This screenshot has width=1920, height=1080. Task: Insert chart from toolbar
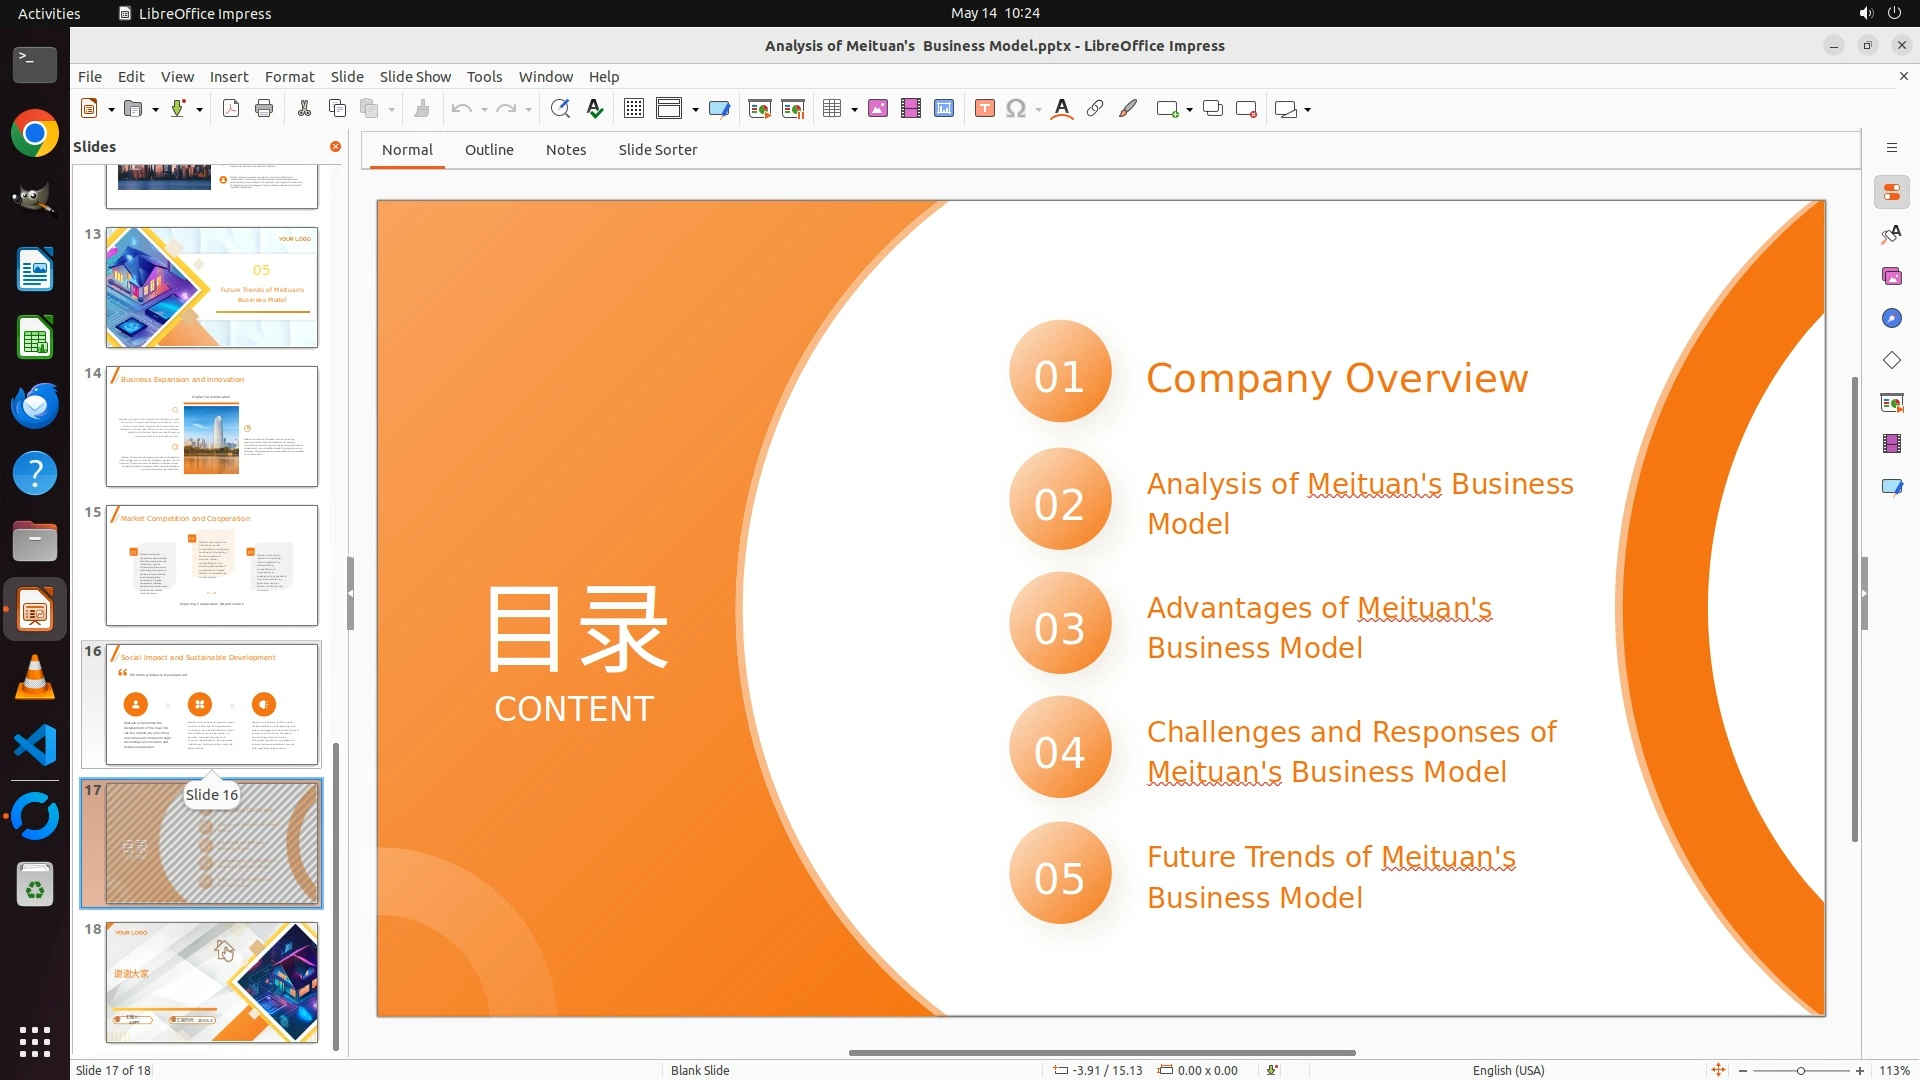(944, 109)
